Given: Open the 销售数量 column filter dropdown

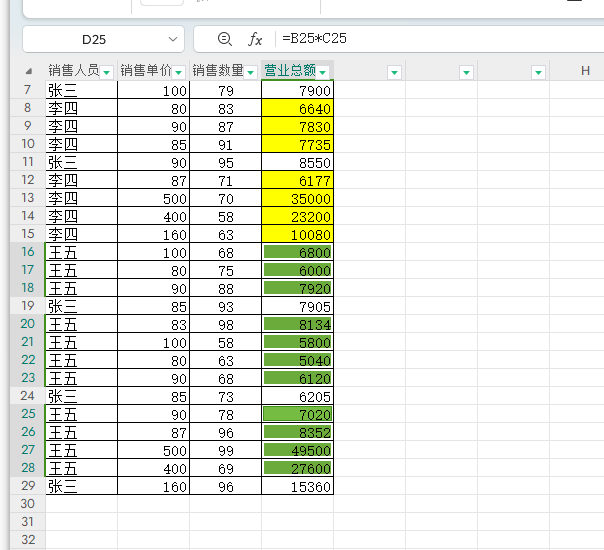Looking at the screenshot, I should (x=250, y=72).
